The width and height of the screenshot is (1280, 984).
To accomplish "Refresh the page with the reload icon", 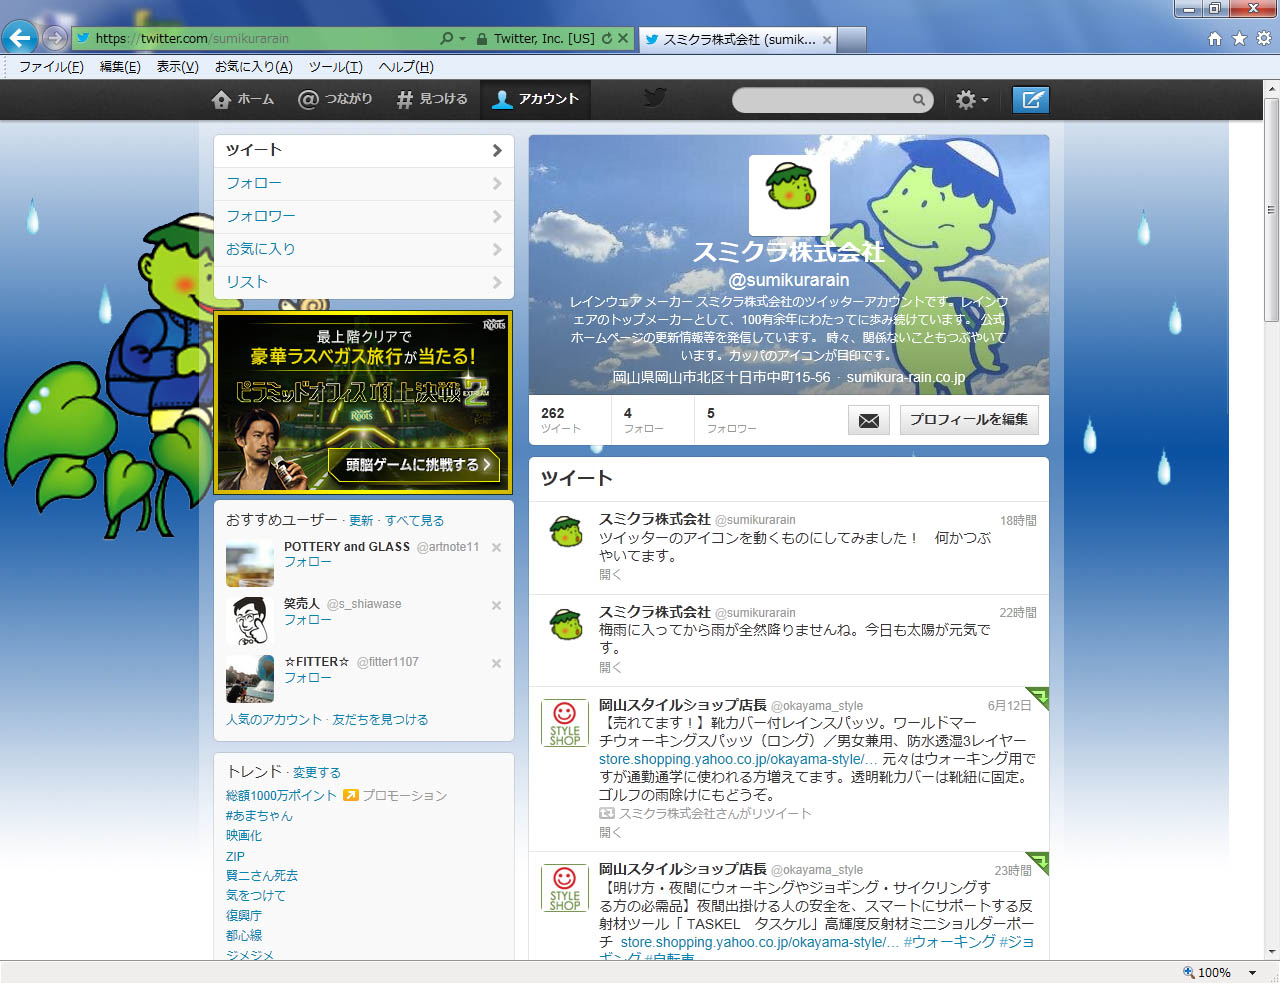I will pyautogui.click(x=606, y=39).
